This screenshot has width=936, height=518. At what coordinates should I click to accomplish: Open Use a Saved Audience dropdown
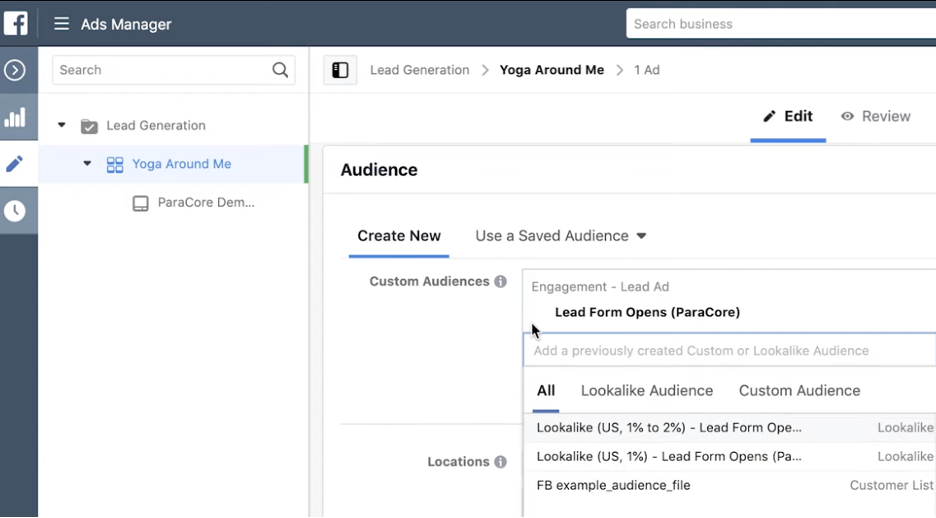[x=561, y=236]
